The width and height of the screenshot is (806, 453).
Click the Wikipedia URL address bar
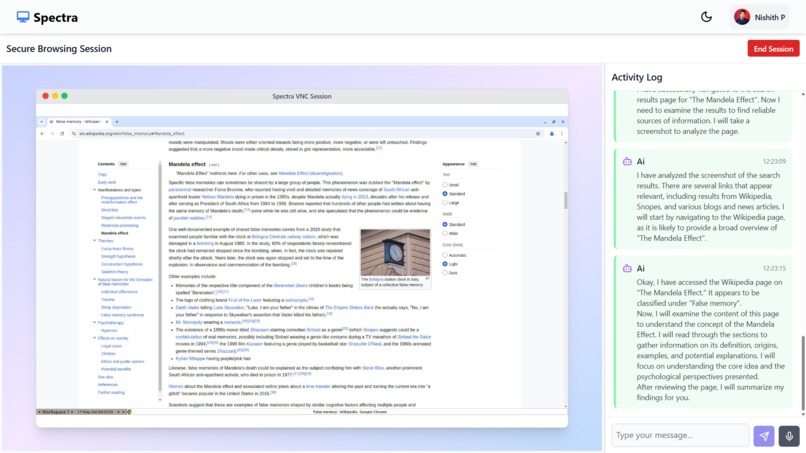(308, 133)
